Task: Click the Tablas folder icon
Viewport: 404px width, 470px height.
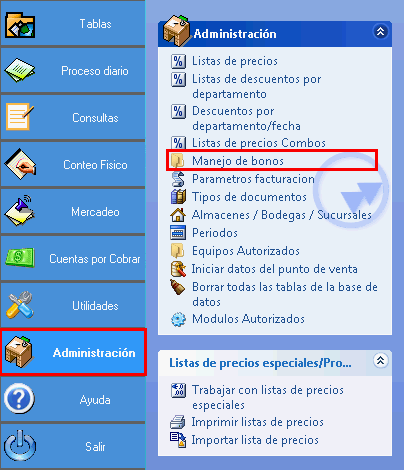Action: click(x=20, y=25)
